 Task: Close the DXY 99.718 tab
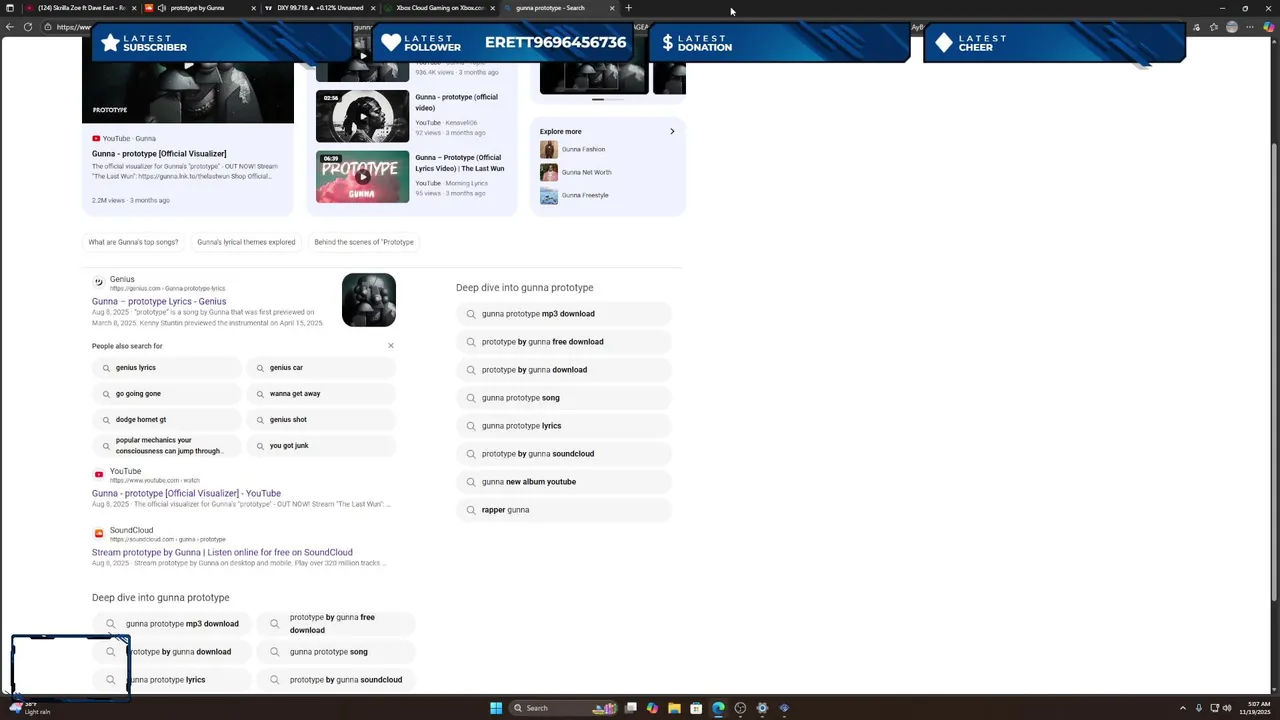374,8
